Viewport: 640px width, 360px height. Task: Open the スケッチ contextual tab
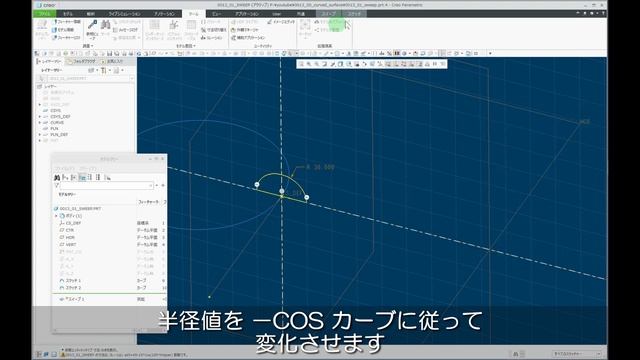354,13
